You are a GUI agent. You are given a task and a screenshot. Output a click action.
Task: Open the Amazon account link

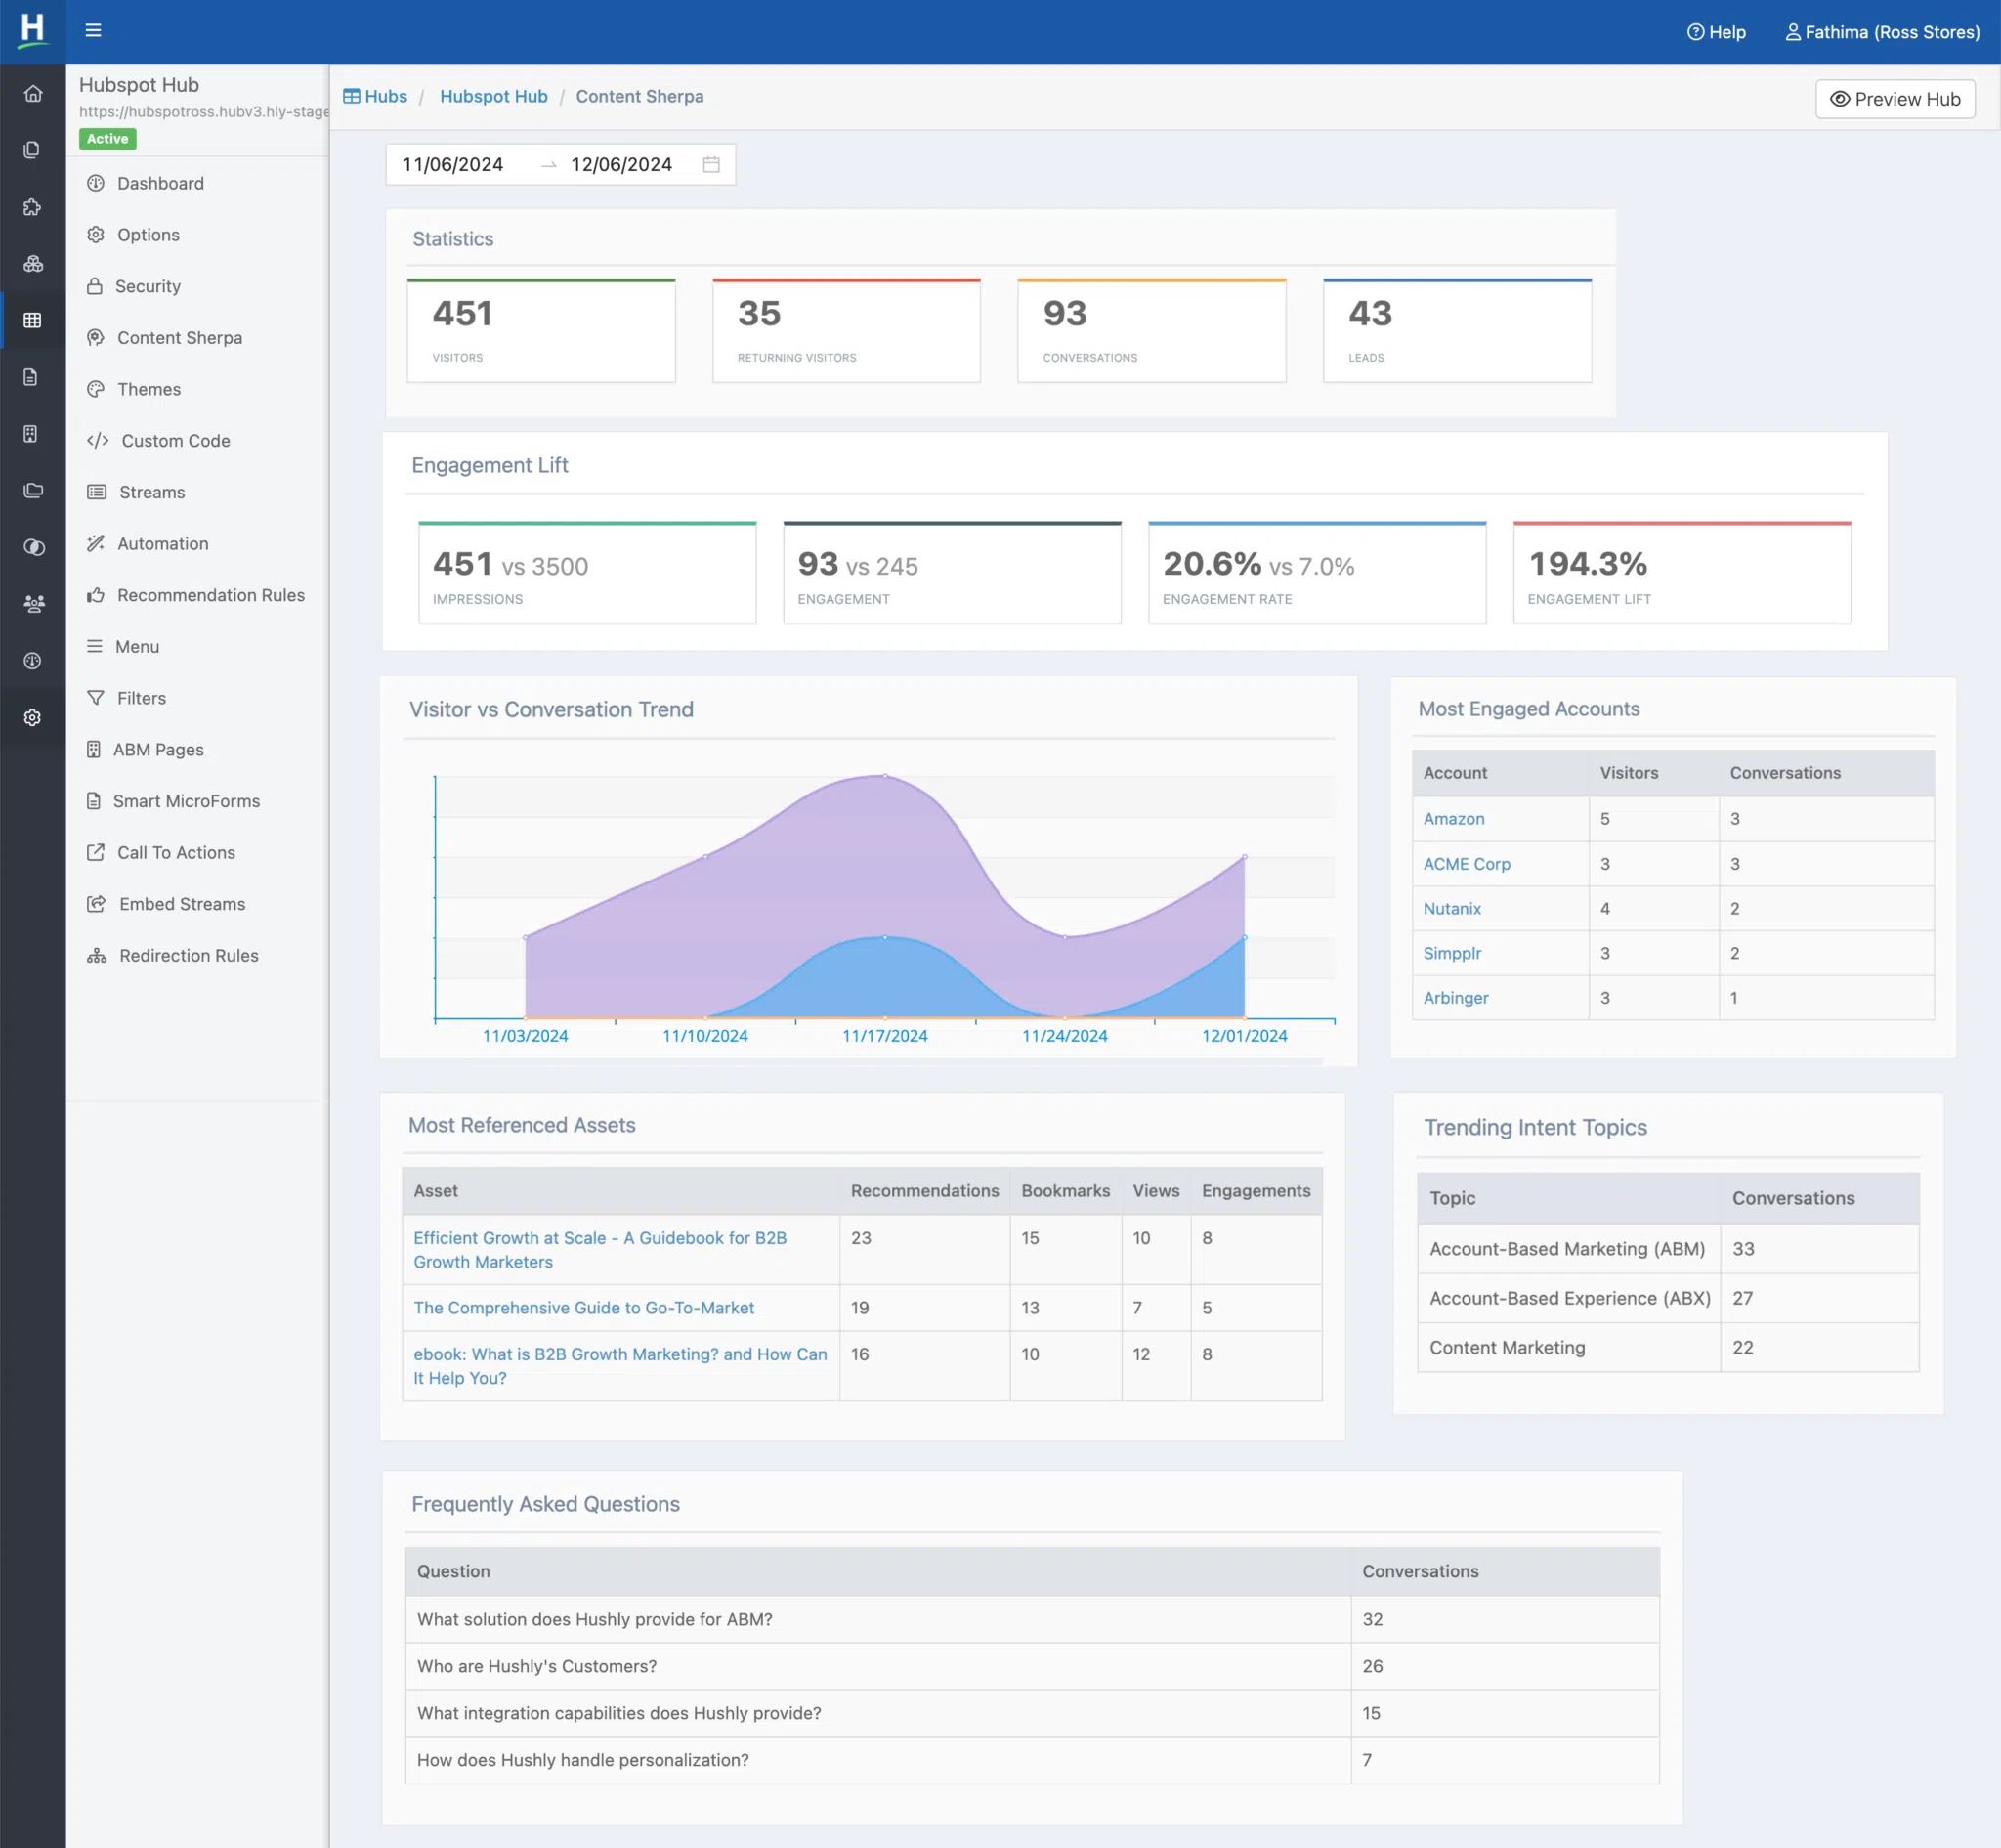(x=1453, y=818)
